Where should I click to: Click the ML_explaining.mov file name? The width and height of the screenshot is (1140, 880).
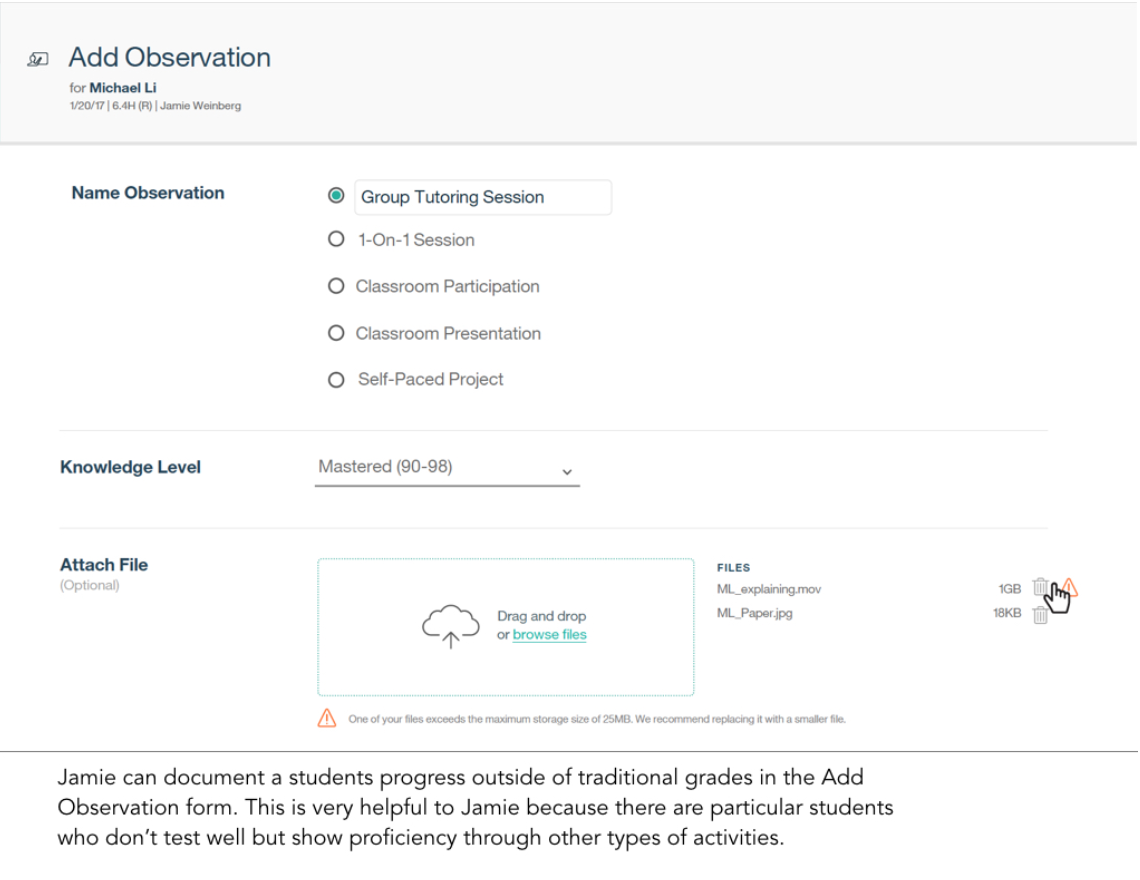tap(768, 590)
